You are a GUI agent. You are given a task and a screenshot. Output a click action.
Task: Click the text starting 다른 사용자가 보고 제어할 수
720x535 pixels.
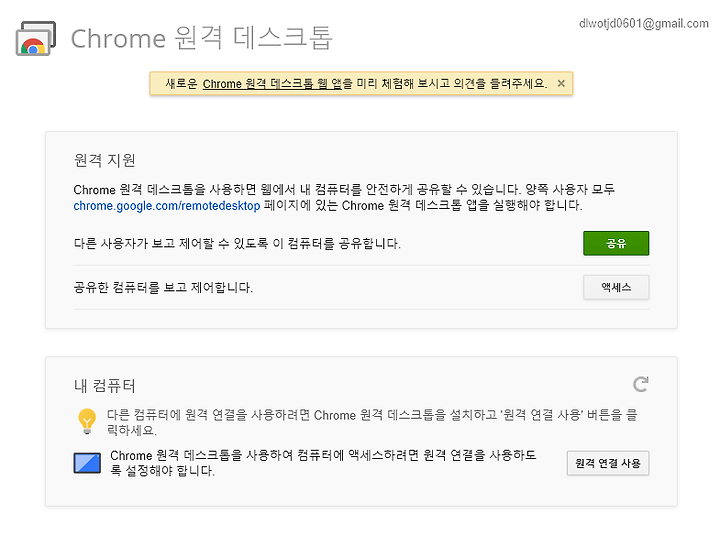pos(237,243)
